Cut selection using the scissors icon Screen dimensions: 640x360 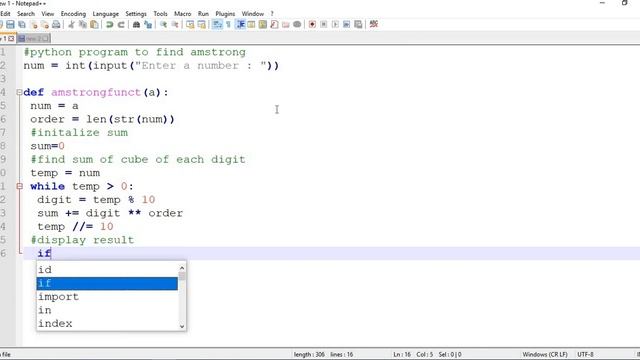pyautogui.click(x=71, y=24)
